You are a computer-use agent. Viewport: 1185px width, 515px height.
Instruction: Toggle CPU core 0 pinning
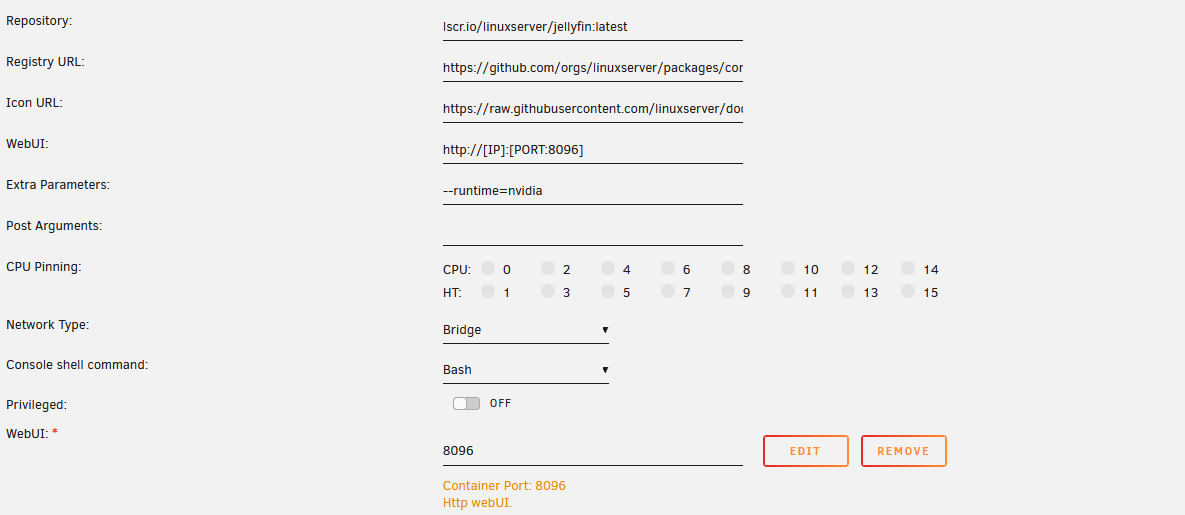(488, 268)
